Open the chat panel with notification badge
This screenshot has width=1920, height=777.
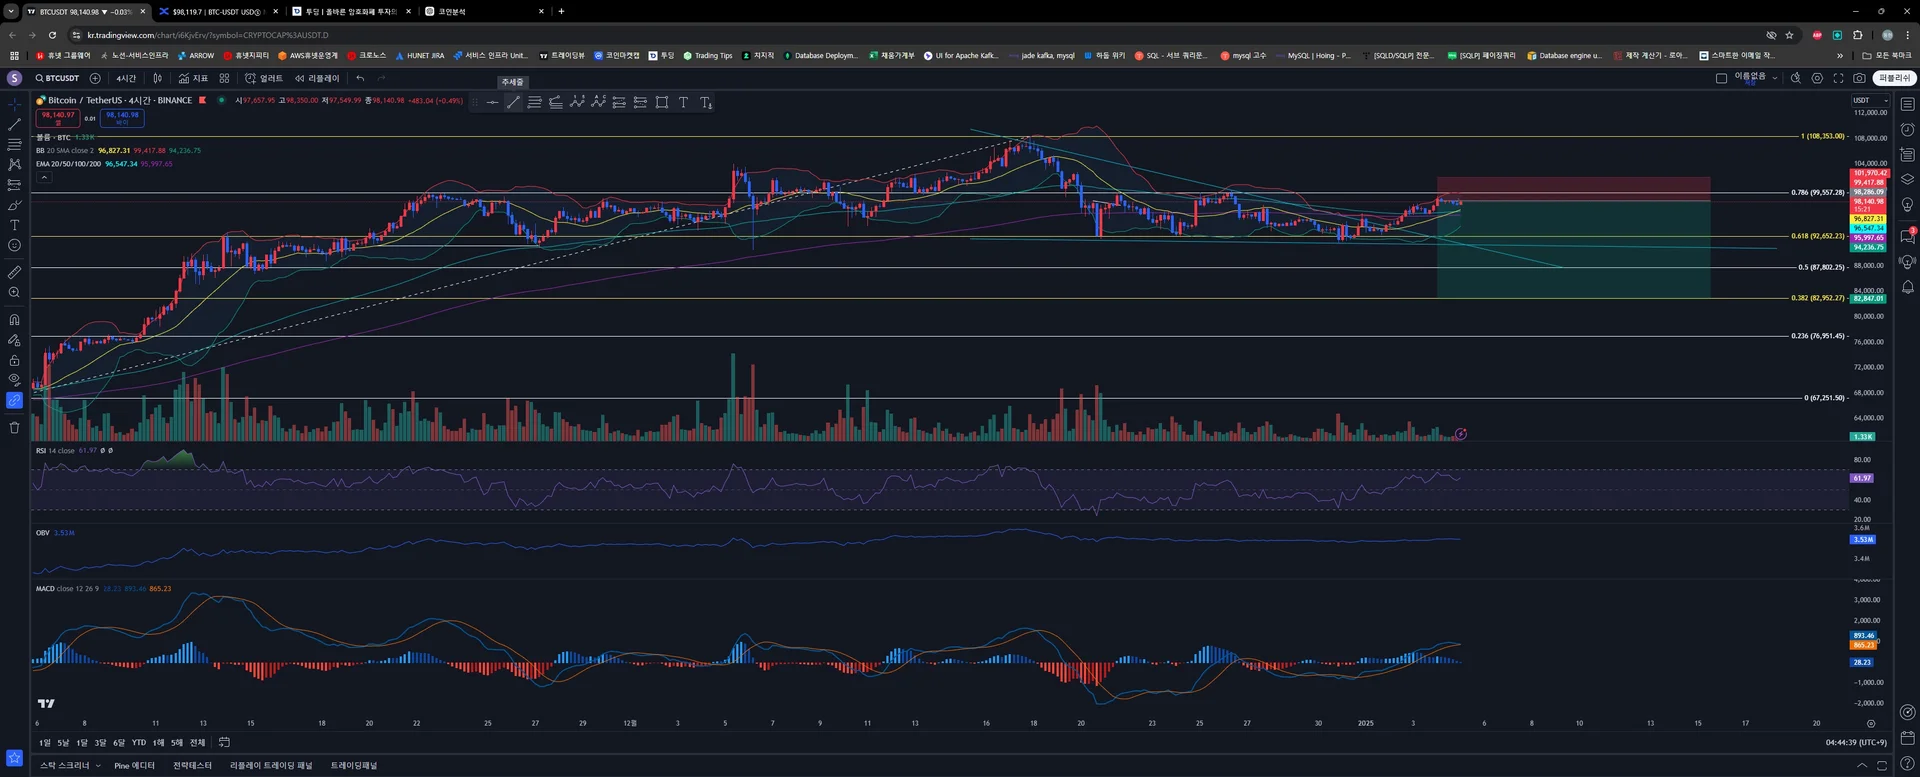coord(1907,237)
